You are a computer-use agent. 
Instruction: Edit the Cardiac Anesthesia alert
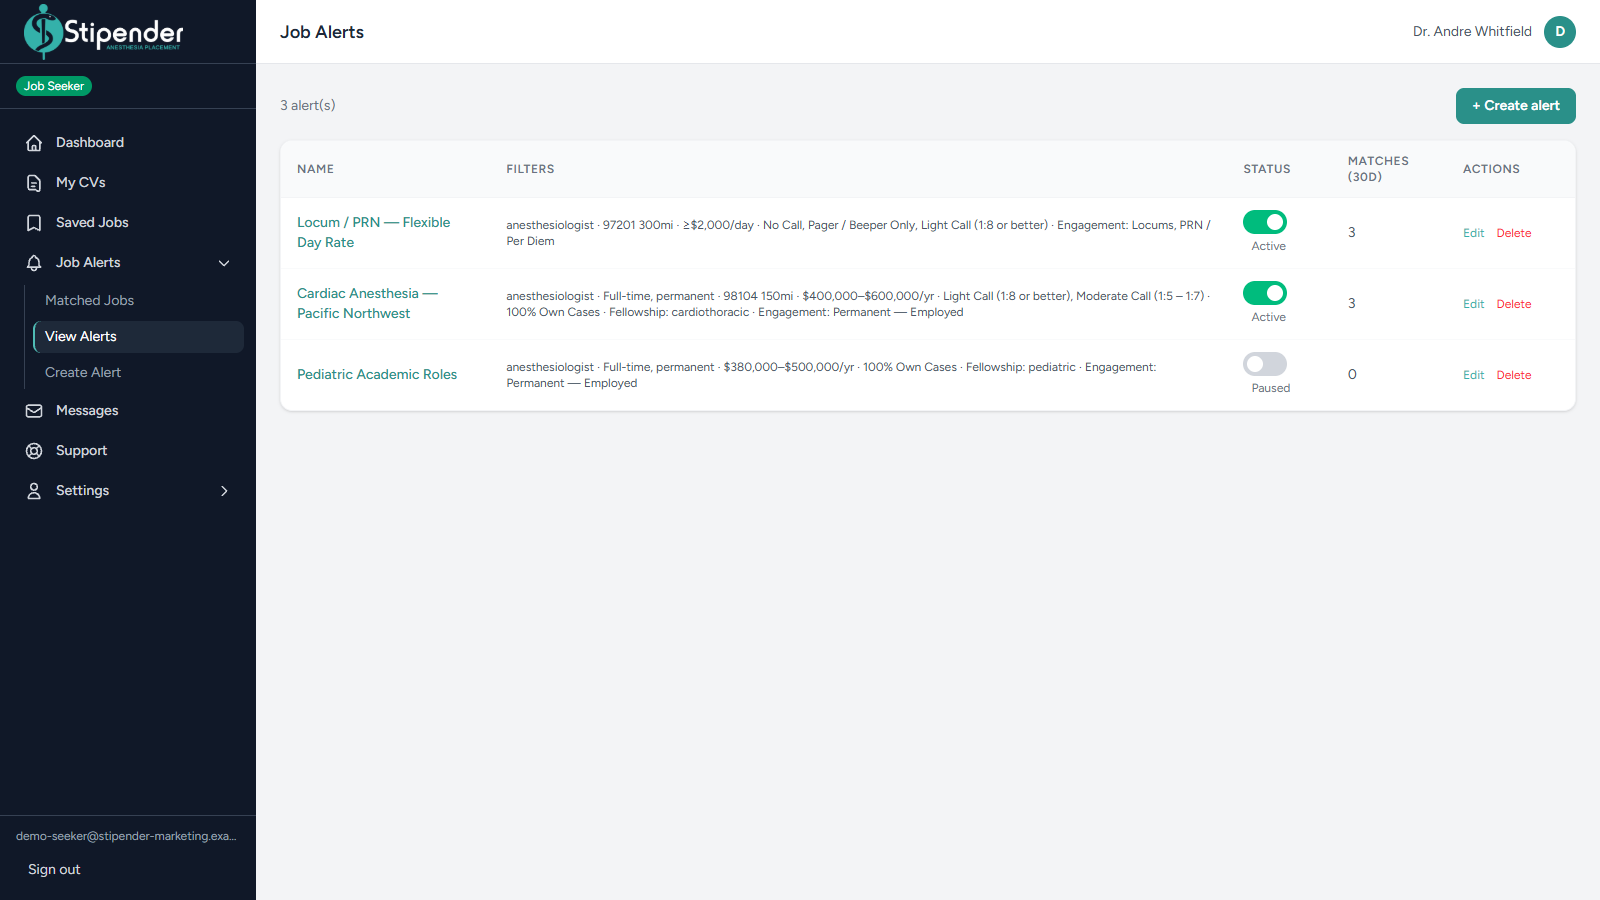pyautogui.click(x=1473, y=304)
